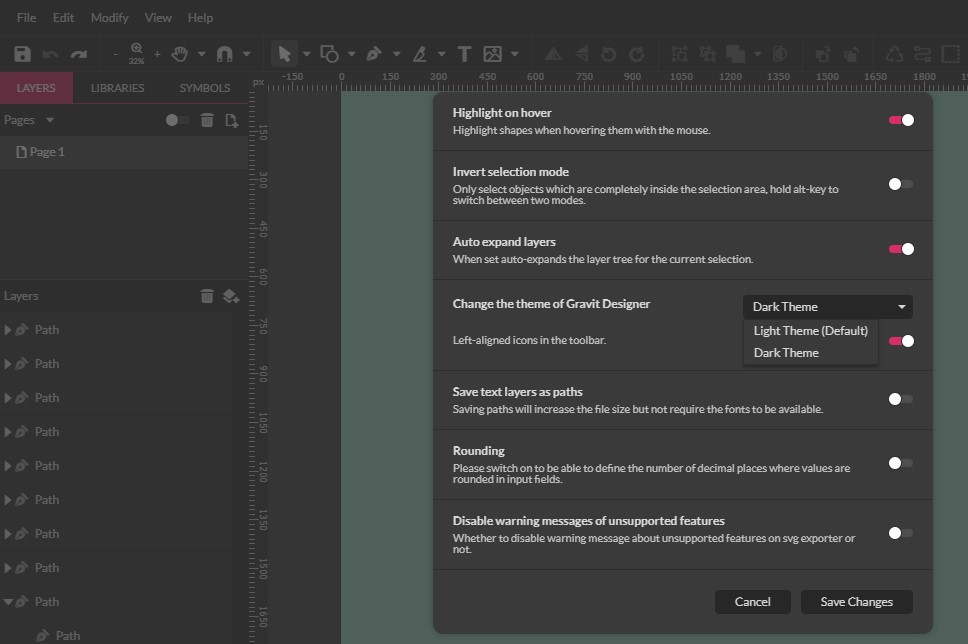Switch to the LIBRARIES tab
Viewport: 968px width, 644px height.
(x=117, y=87)
